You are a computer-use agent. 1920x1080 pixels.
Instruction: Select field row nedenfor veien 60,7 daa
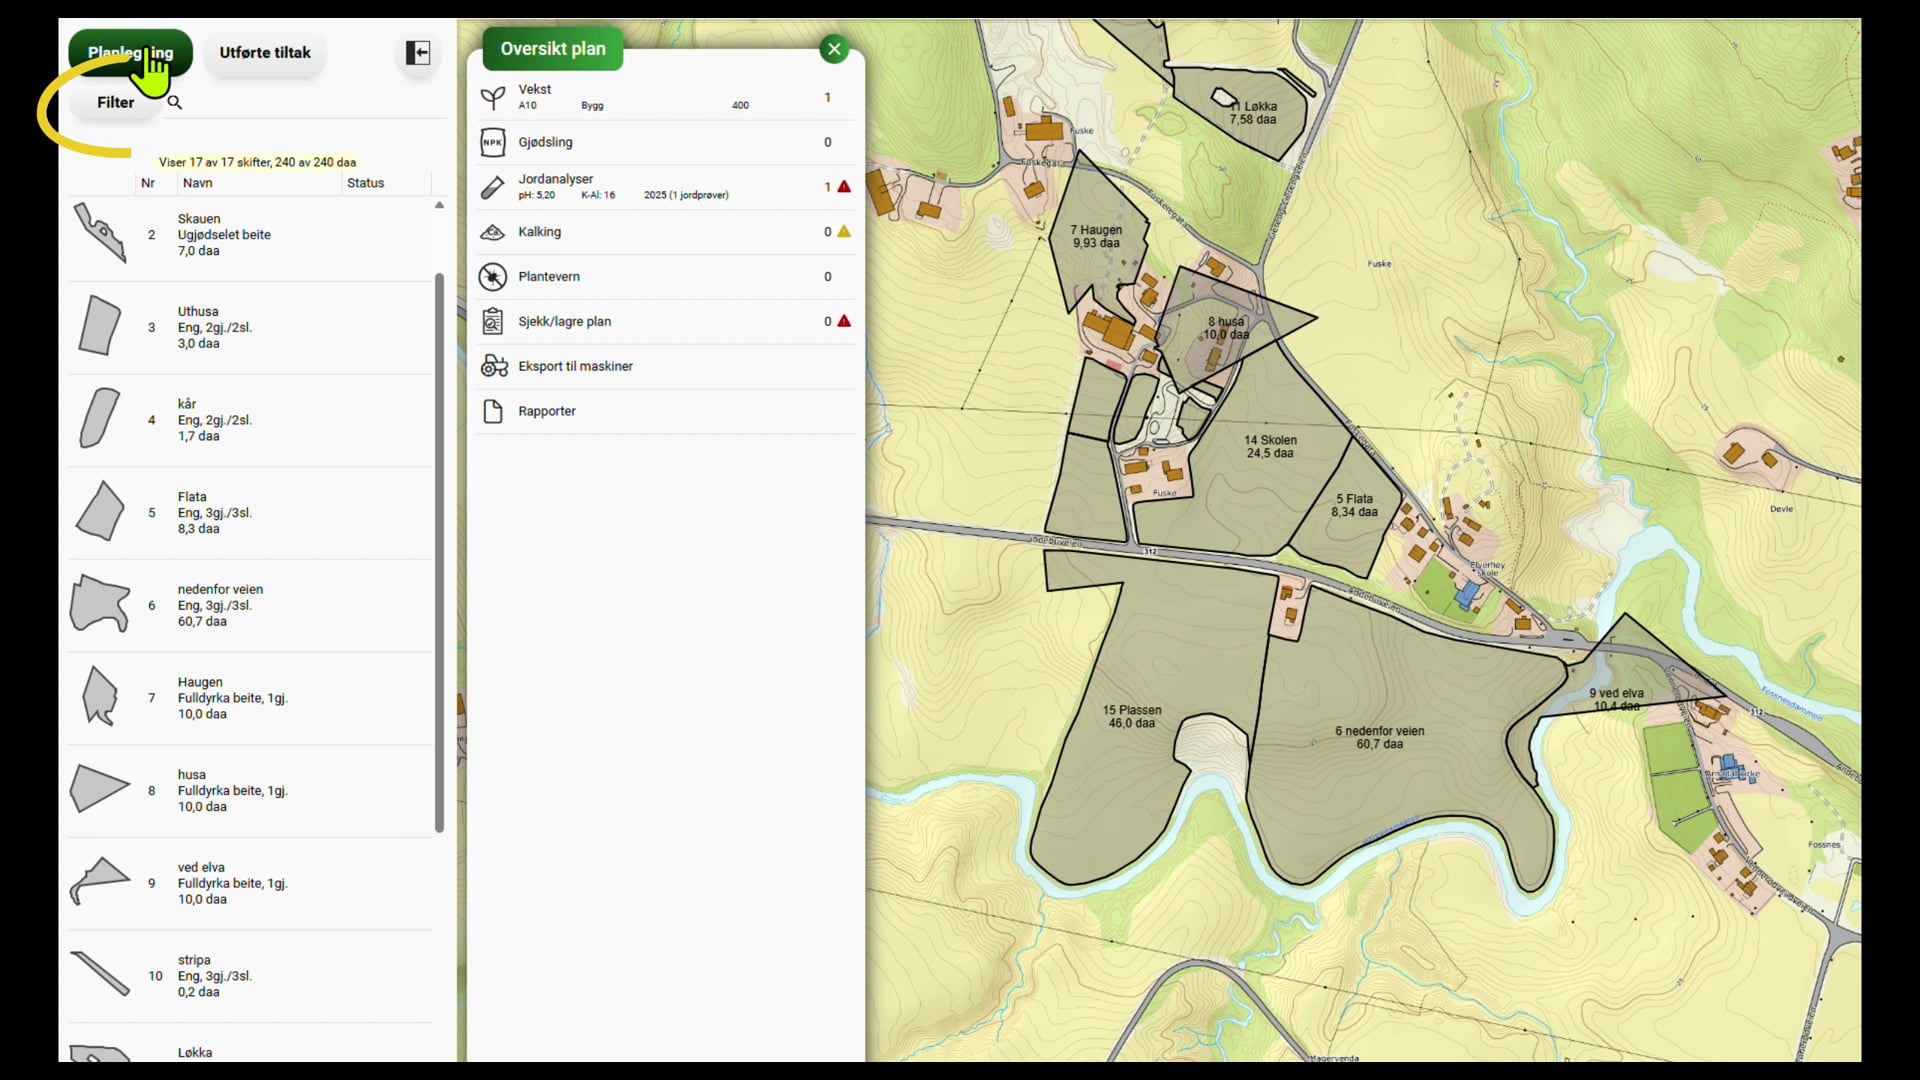[x=250, y=606]
